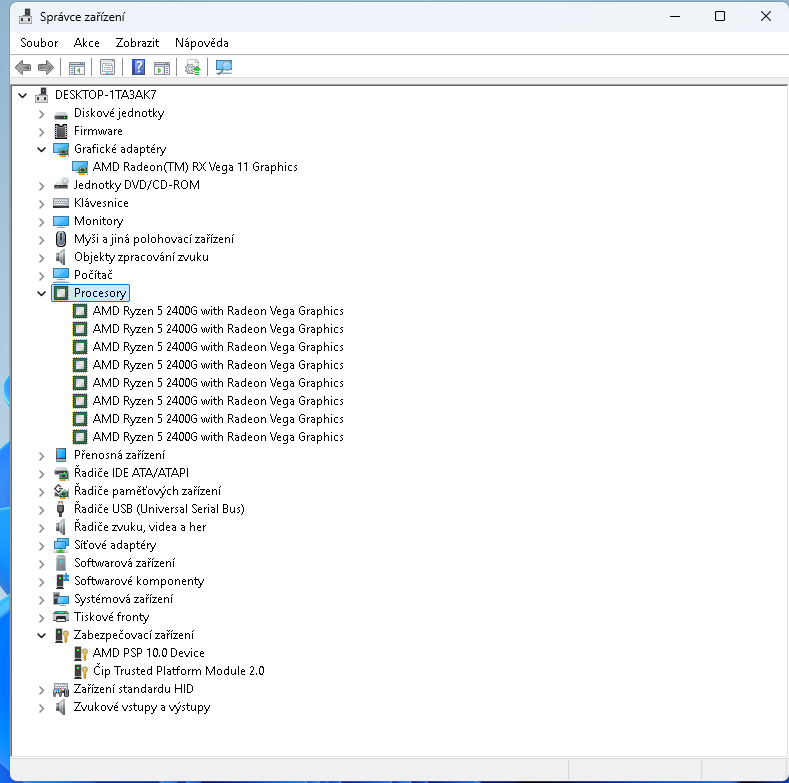The width and height of the screenshot is (789, 783).
Task: Click the Monitory monitor icon
Action: click(x=61, y=221)
